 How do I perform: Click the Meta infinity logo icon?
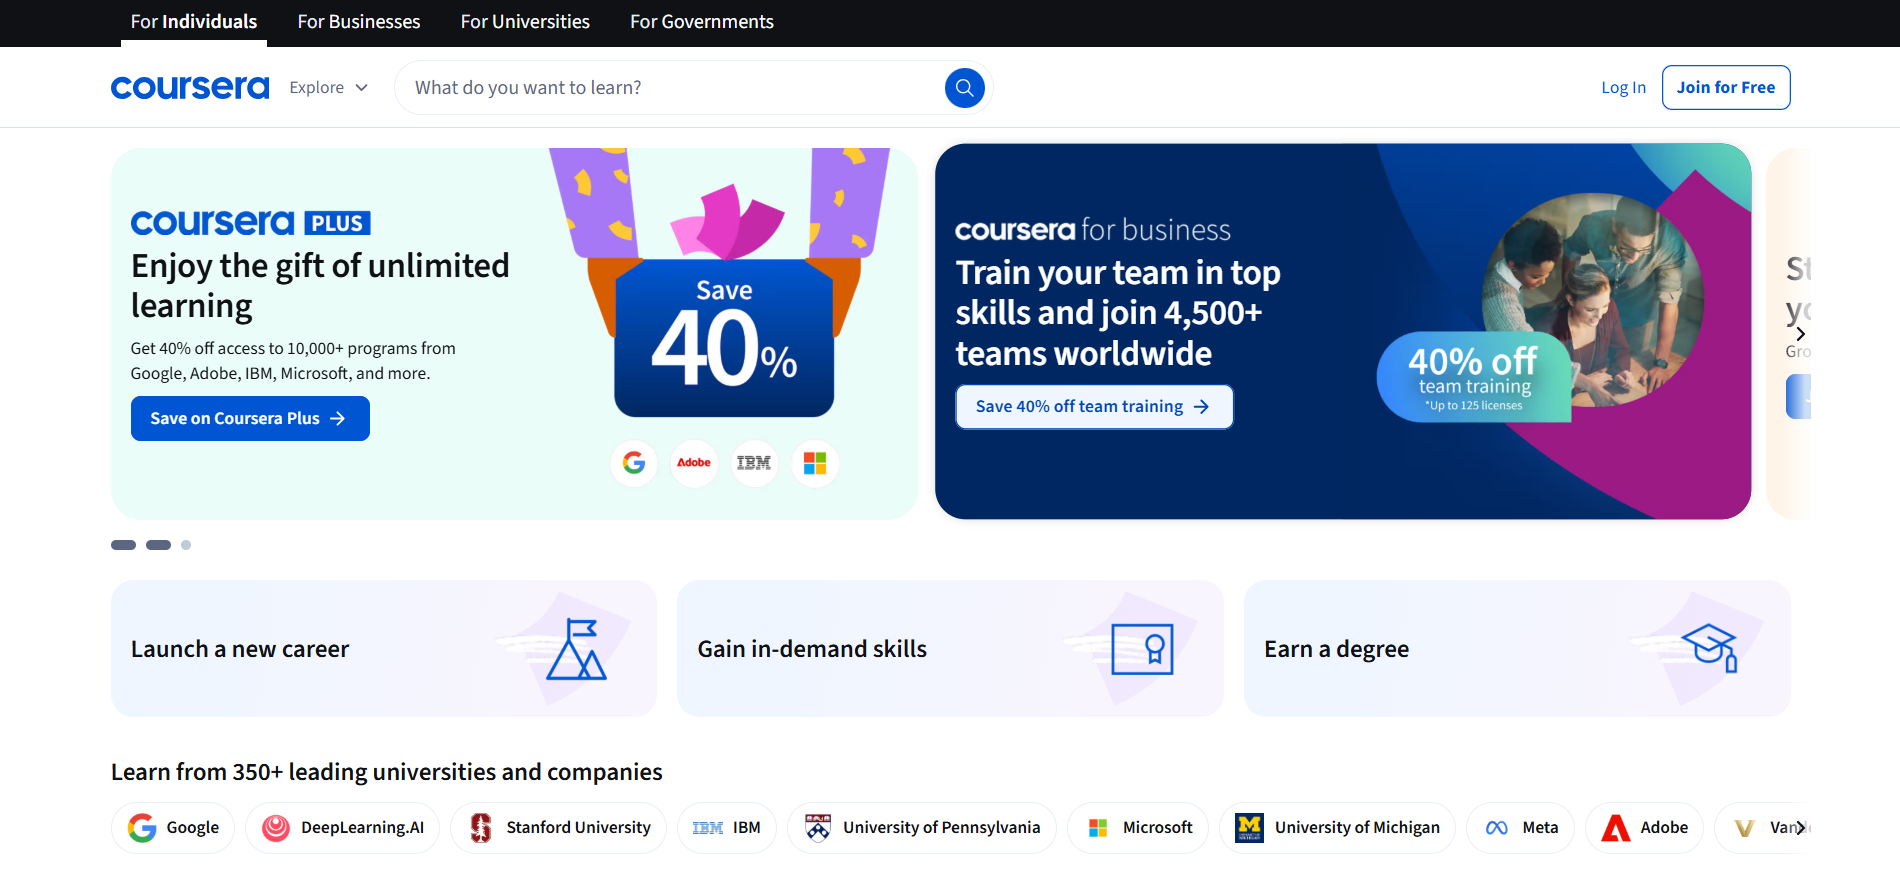[x=1497, y=828]
